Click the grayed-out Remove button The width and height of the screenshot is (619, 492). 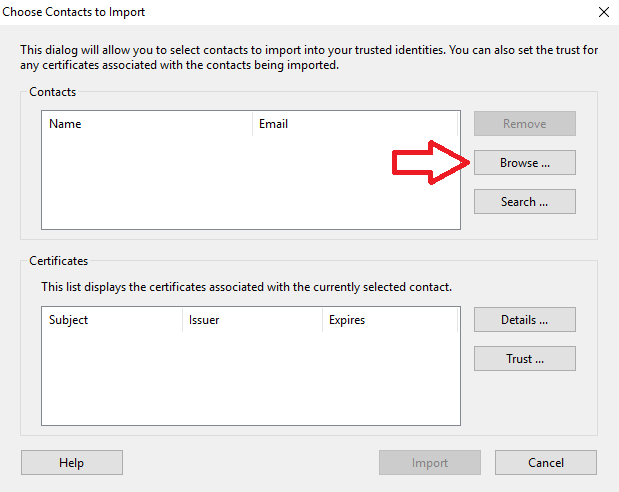[x=524, y=124]
